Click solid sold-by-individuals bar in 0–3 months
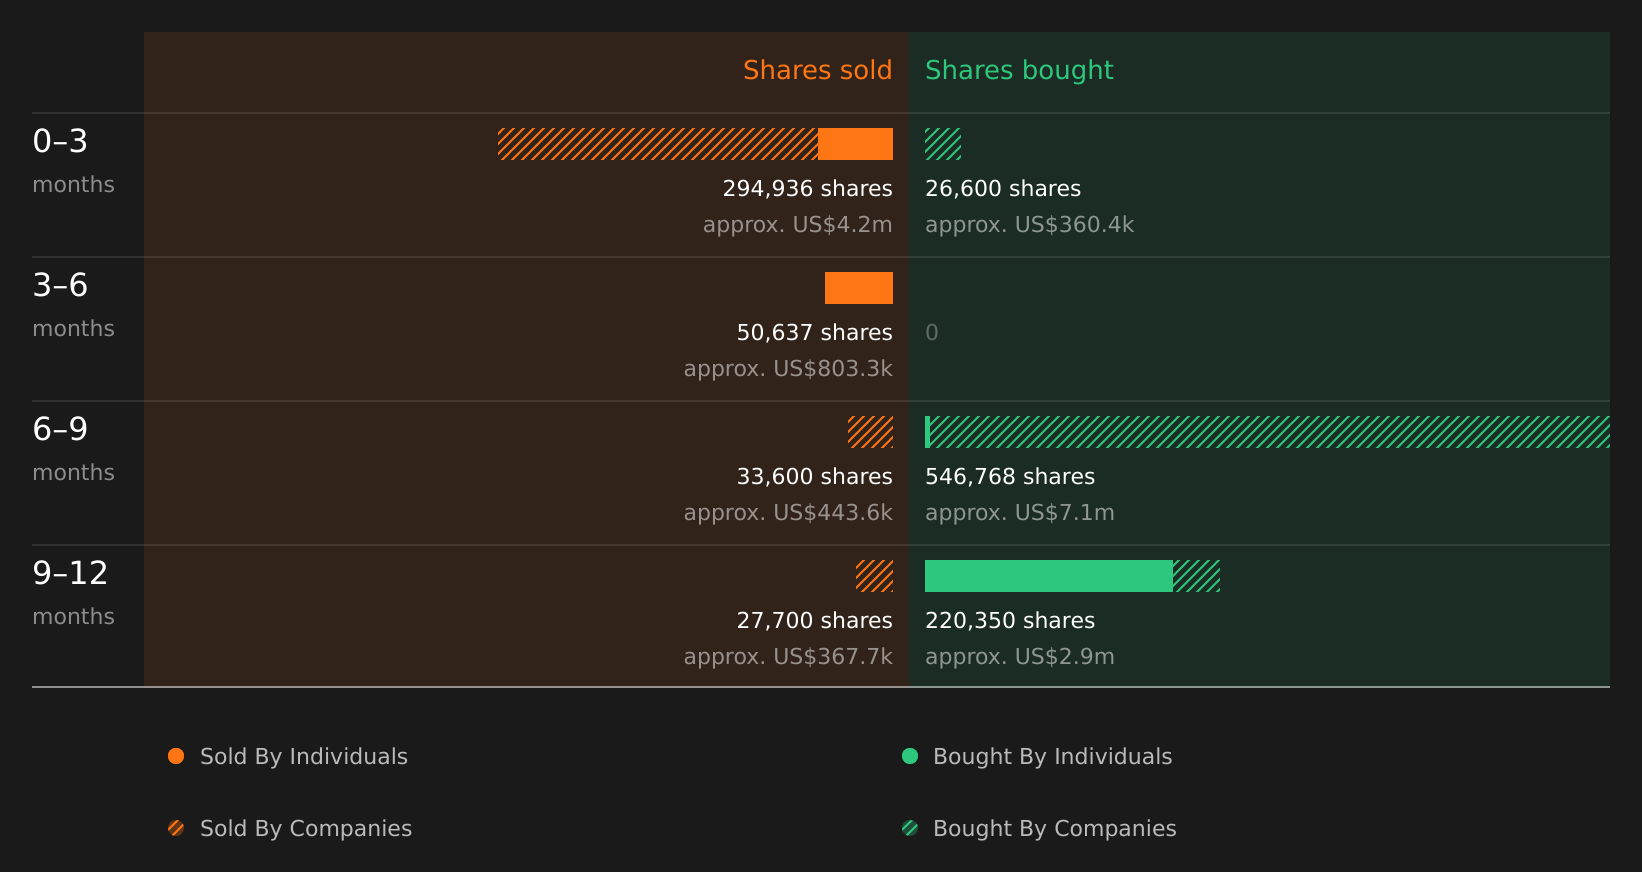1642x872 pixels. tap(855, 144)
